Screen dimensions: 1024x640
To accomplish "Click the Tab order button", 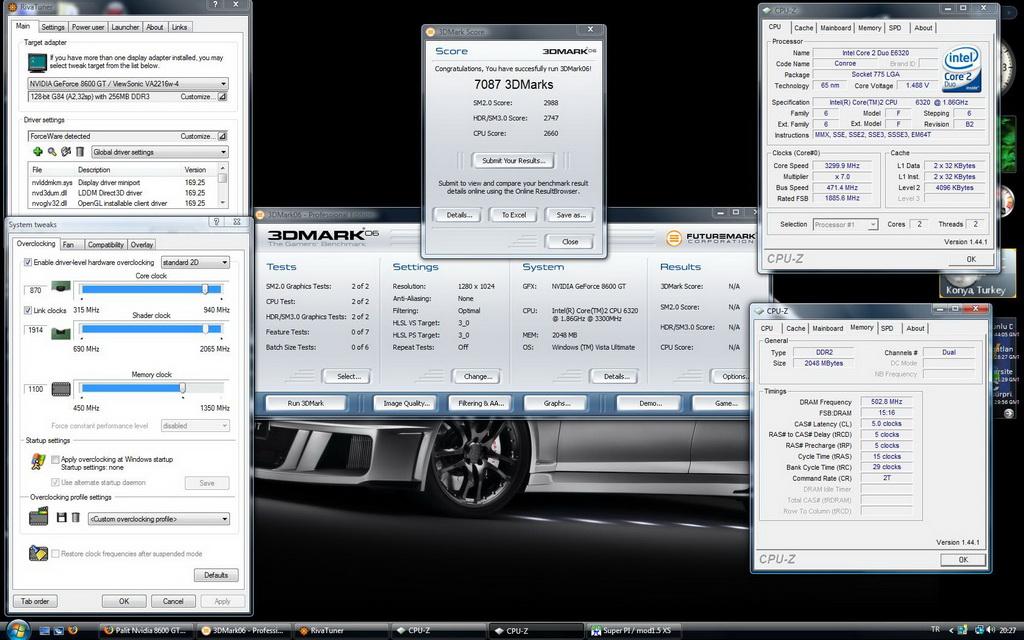I will pos(35,601).
